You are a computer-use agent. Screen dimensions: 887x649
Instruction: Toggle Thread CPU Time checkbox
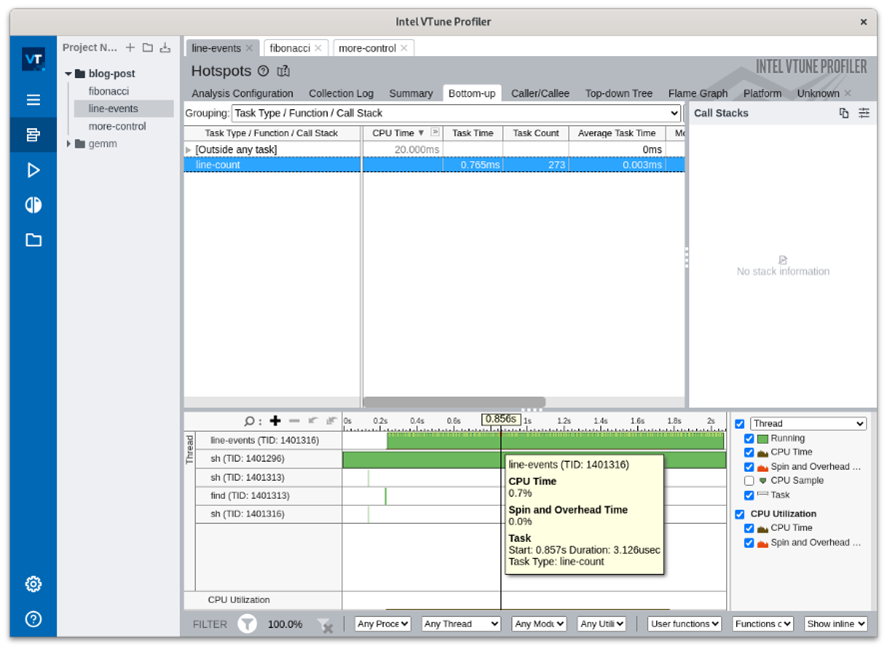point(749,453)
